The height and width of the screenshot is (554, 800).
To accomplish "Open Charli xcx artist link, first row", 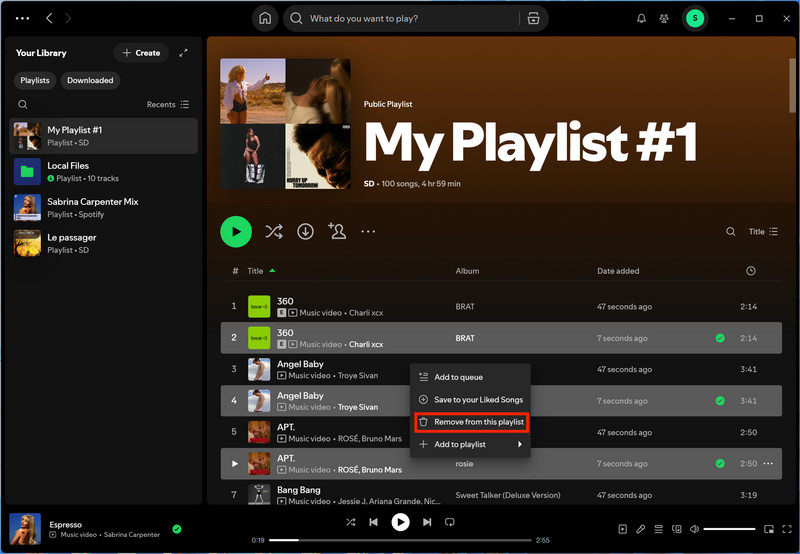I will click(366, 313).
